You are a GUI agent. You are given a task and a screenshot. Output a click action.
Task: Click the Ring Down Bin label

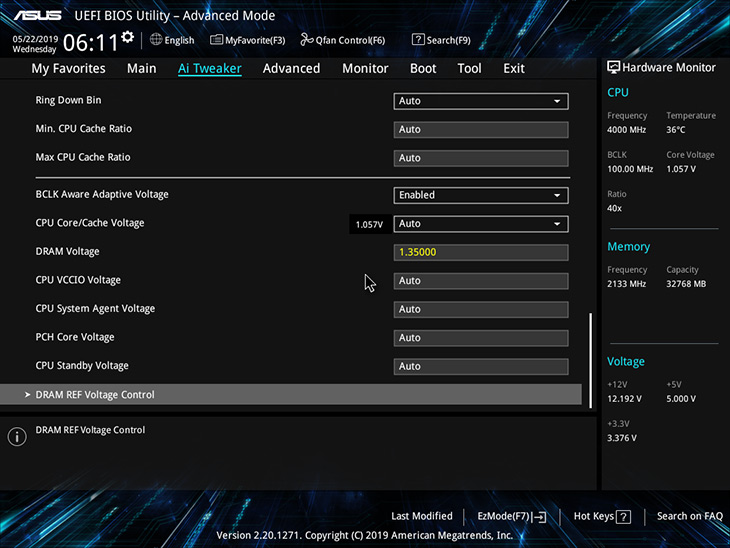[x=68, y=100]
